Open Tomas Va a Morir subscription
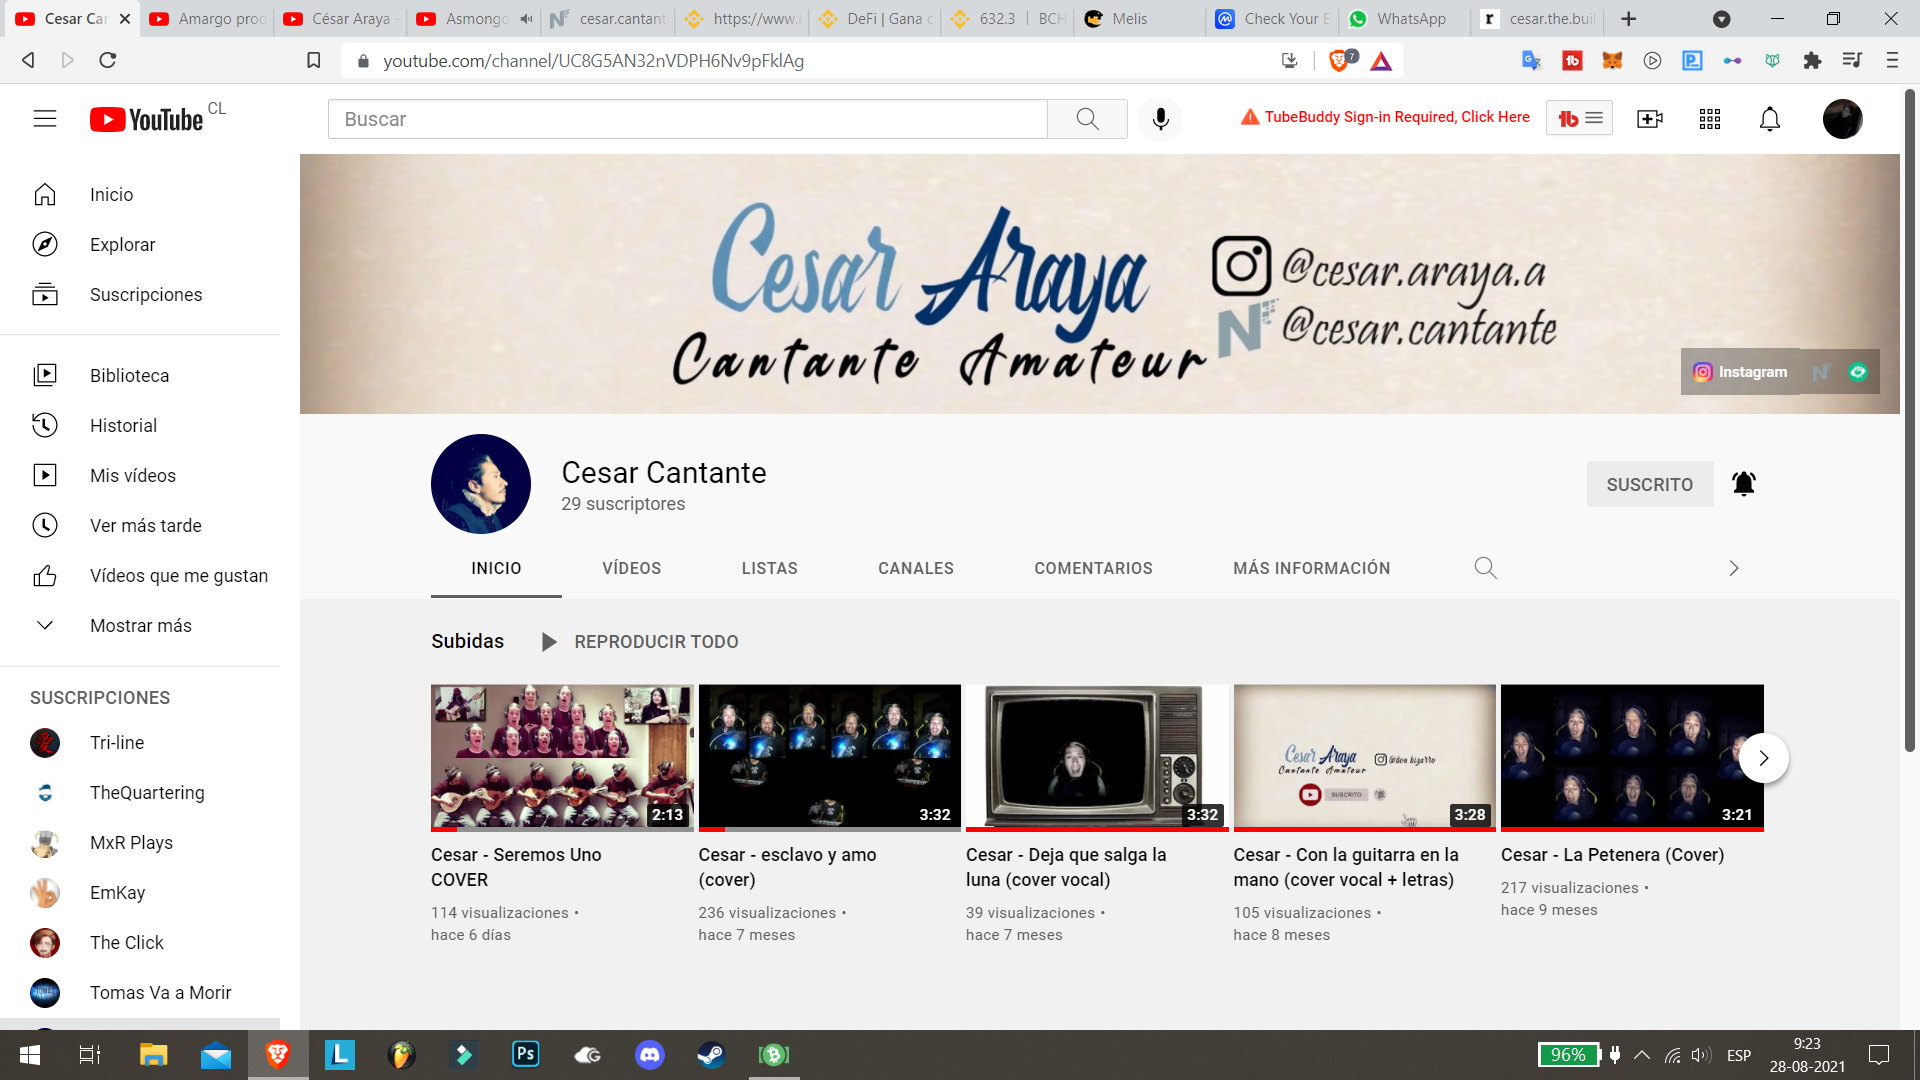 pos(140,993)
